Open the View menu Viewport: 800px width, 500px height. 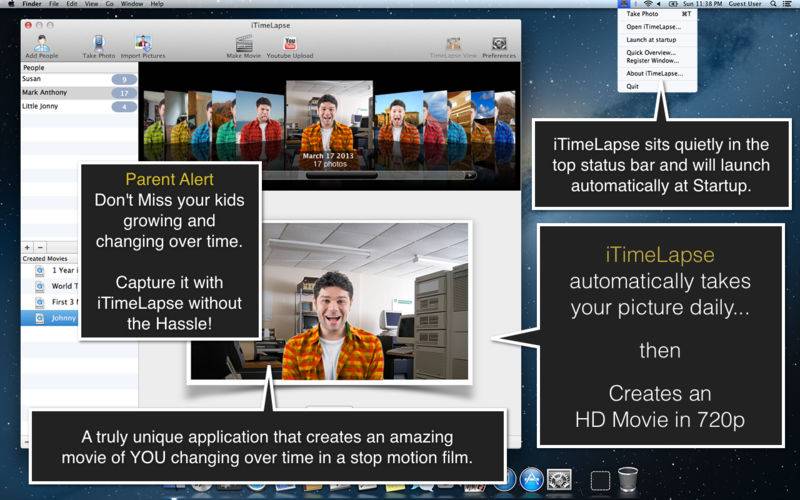(91, 4)
